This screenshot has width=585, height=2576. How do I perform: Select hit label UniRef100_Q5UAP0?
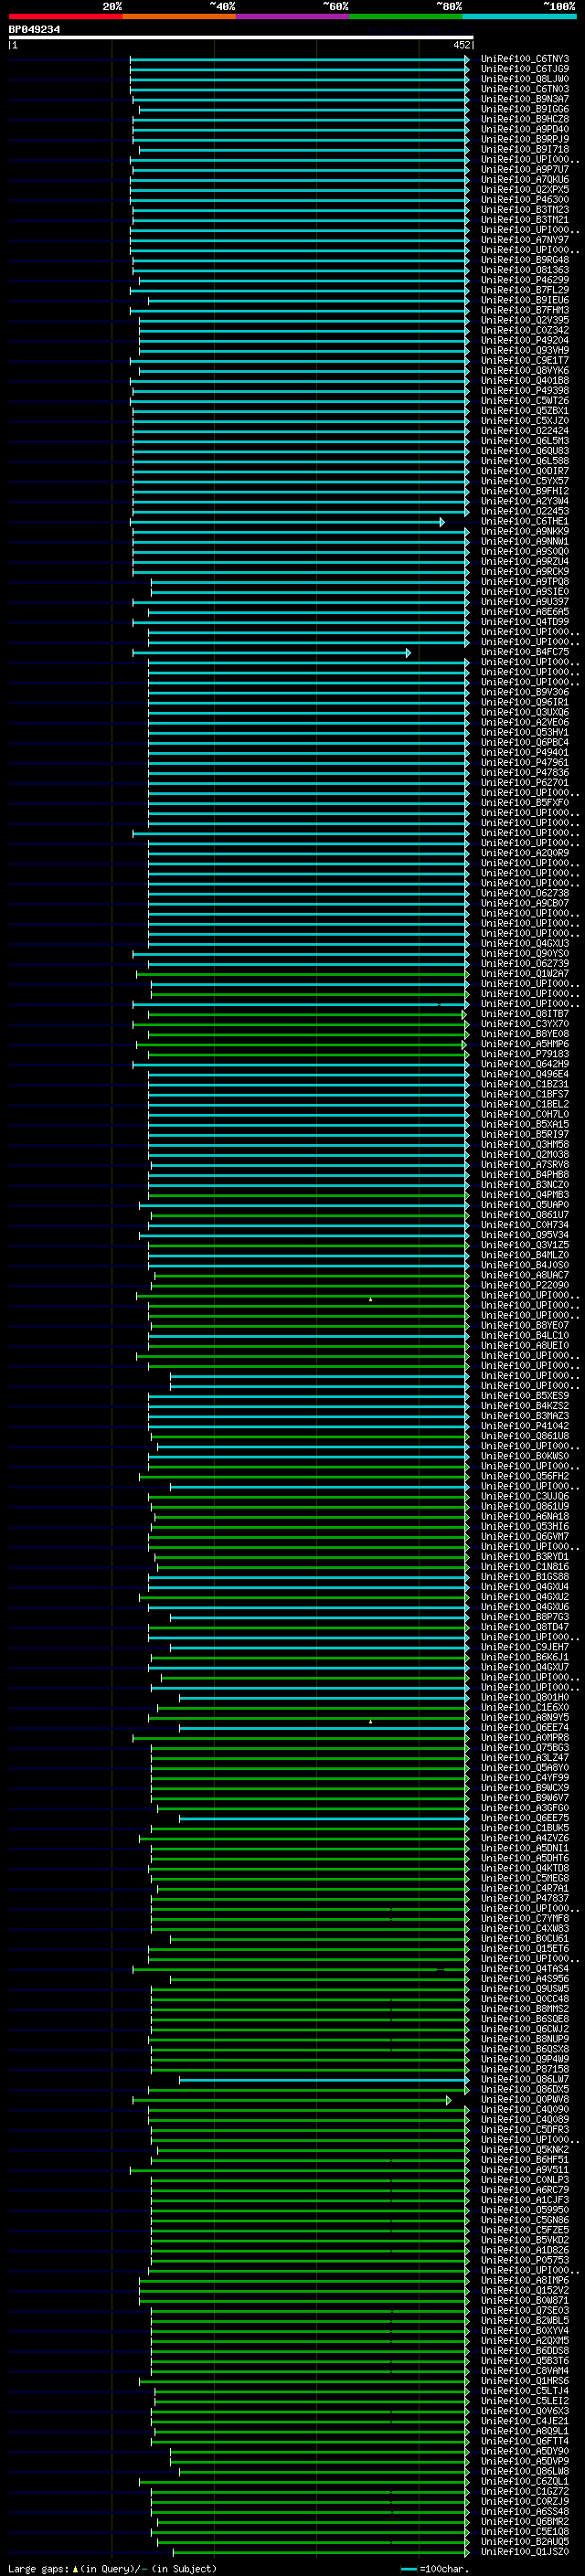[525, 1205]
